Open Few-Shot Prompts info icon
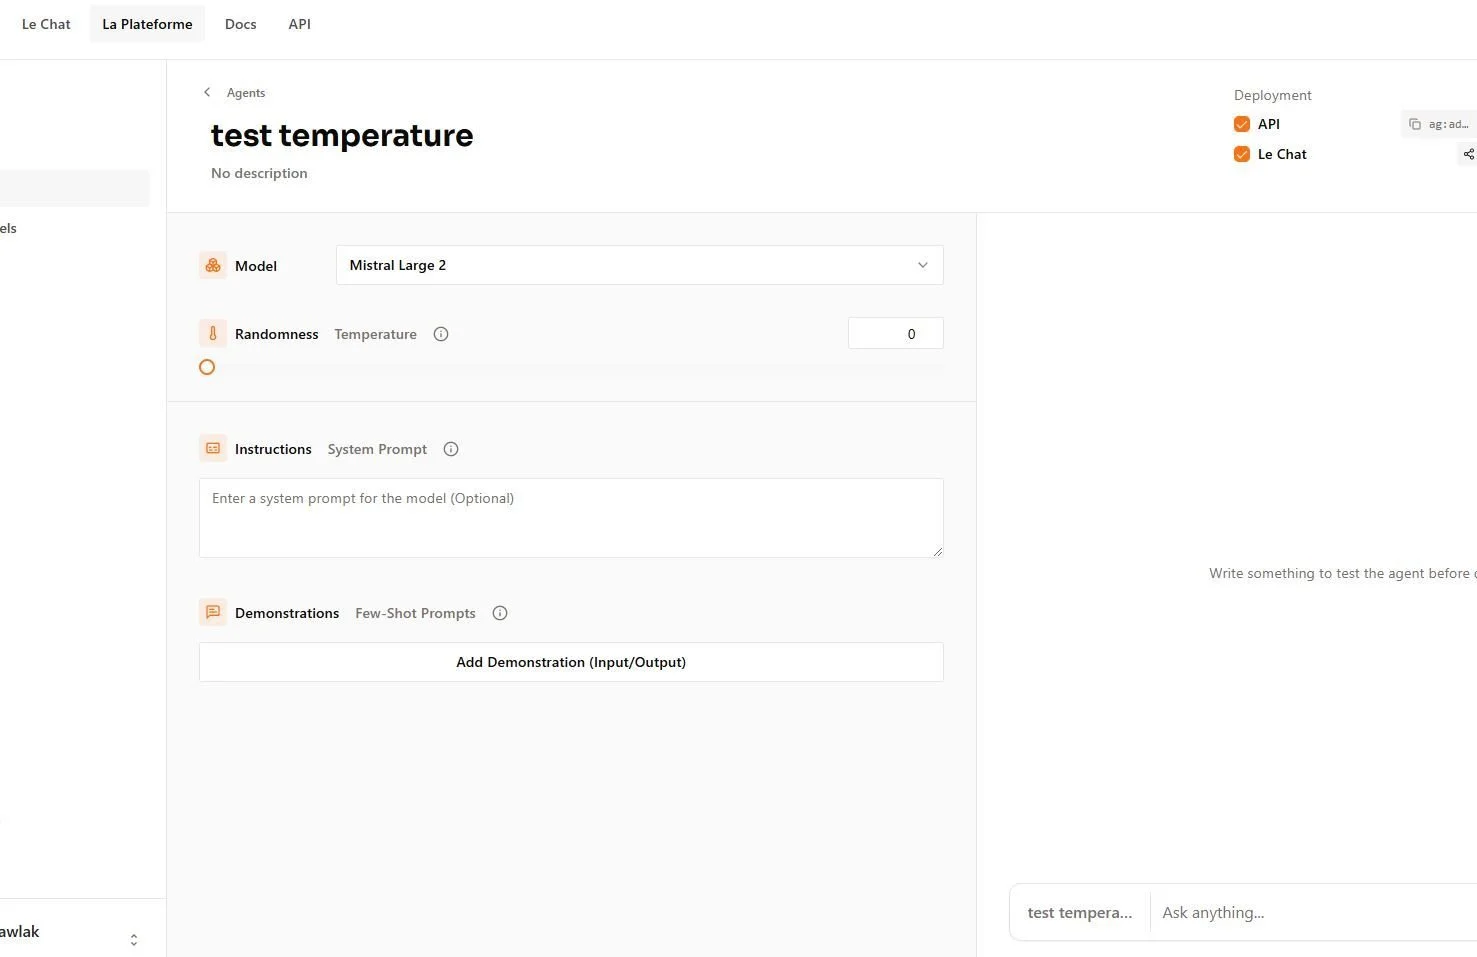The width and height of the screenshot is (1477, 957). click(500, 613)
